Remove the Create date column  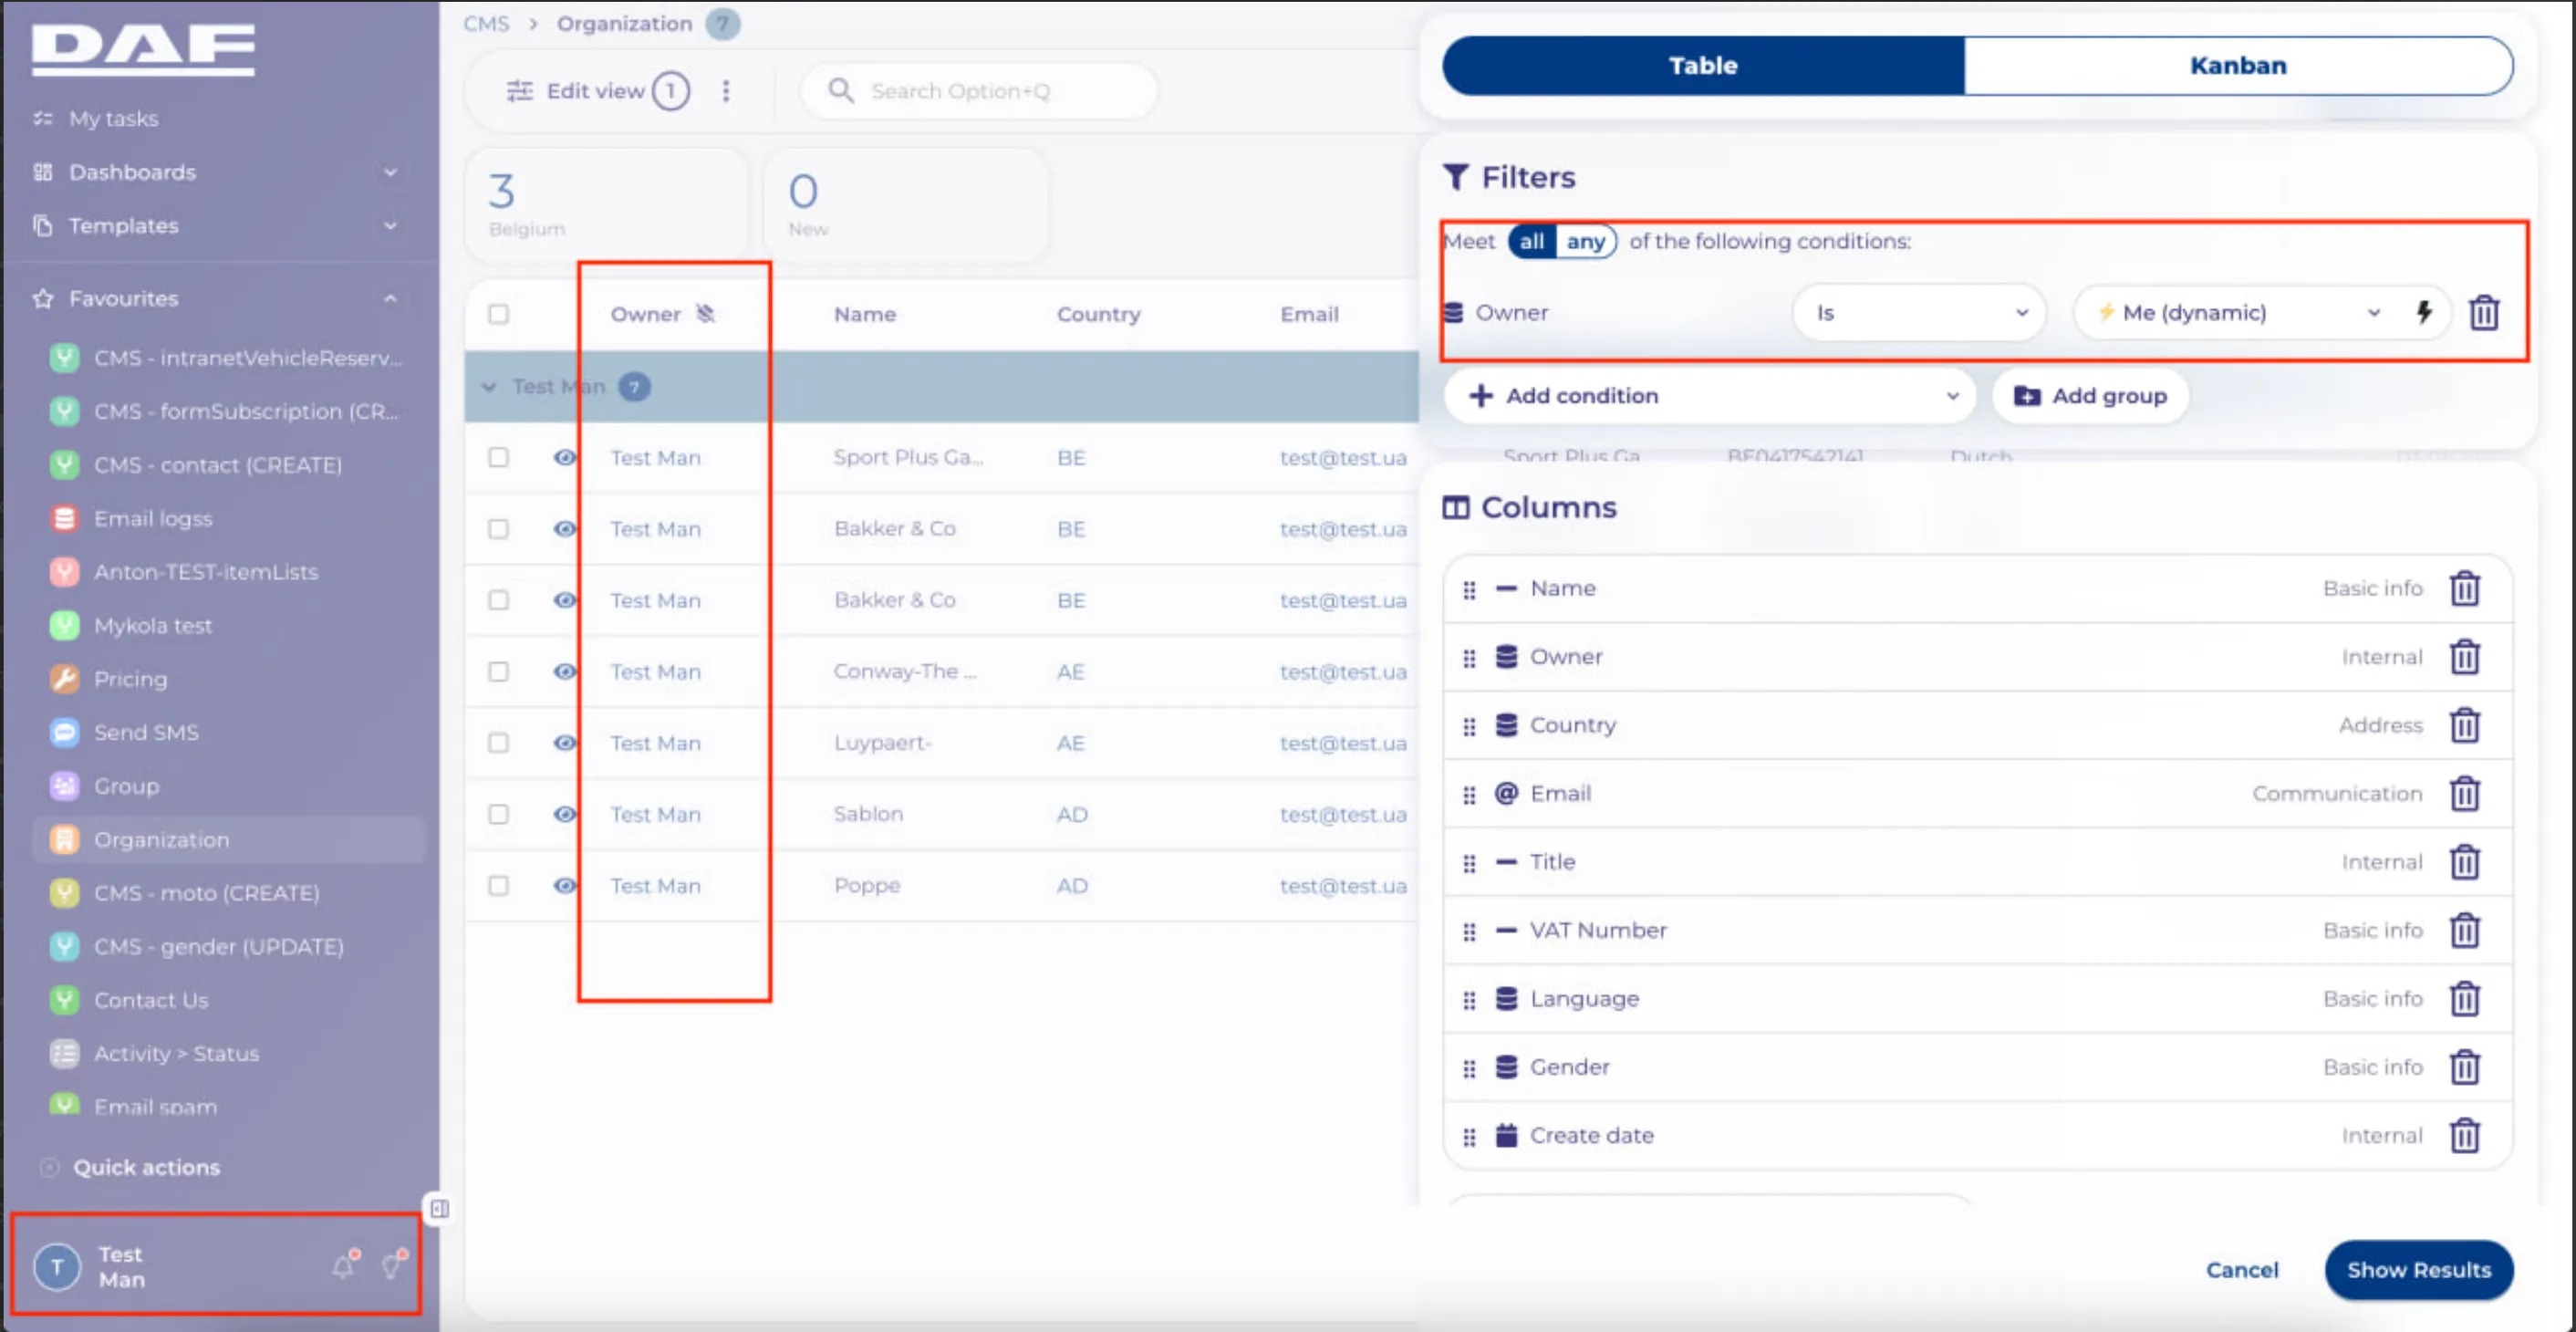click(2465, 1136)
